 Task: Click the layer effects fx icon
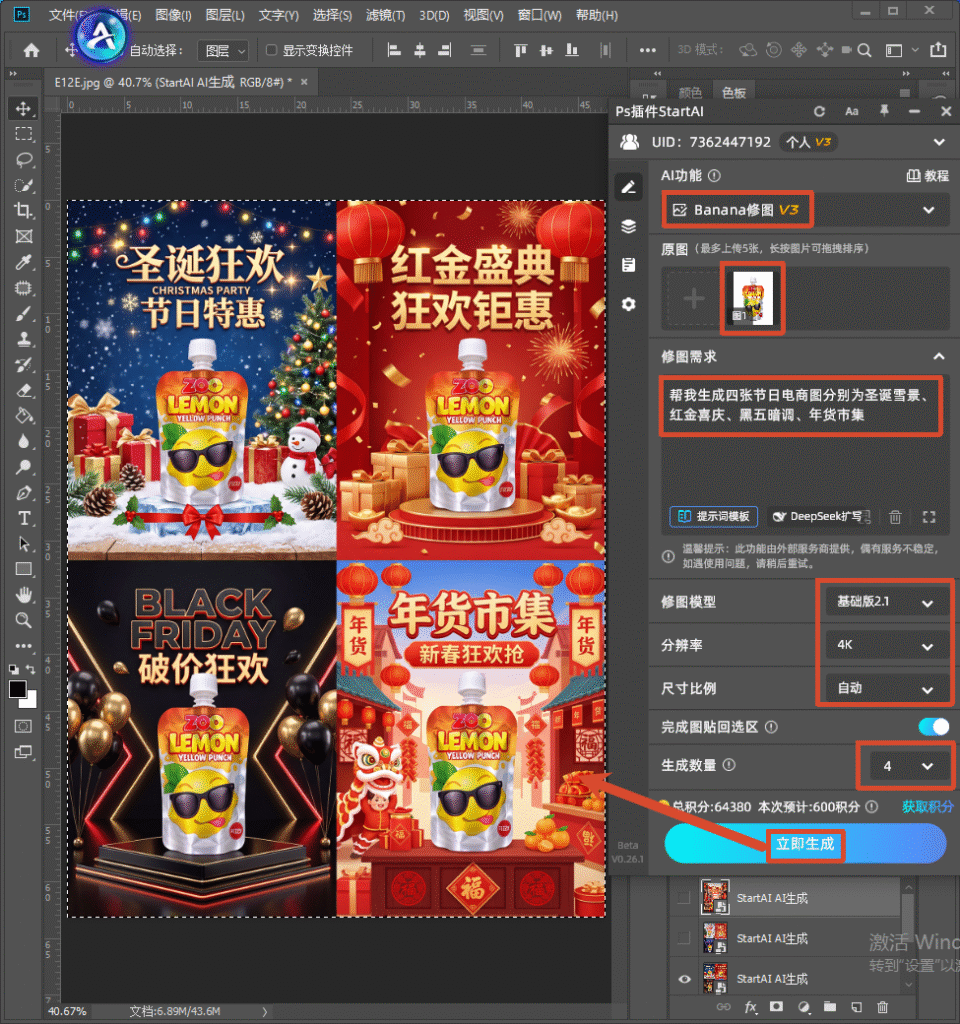750,1007
